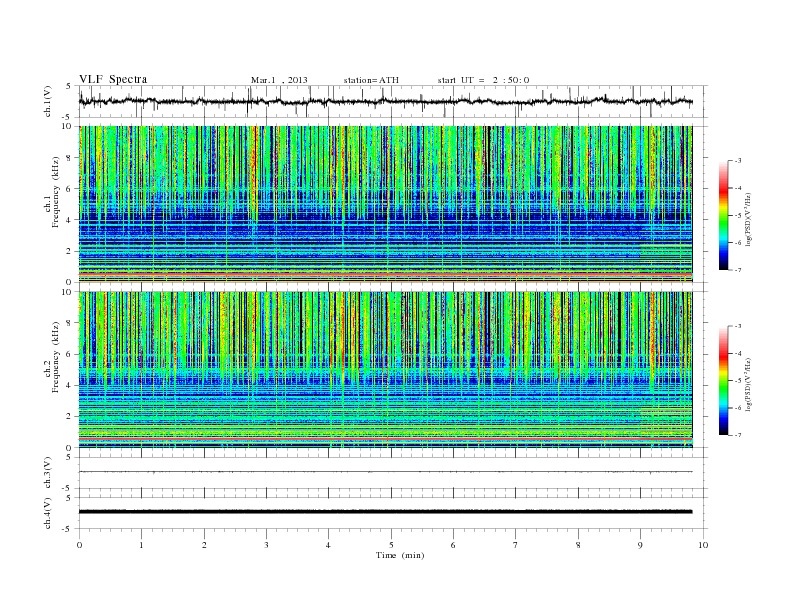Viewport: 792px width, 612px height.
Task: Click time axis tick label "6"
Action: coord(453,545)
